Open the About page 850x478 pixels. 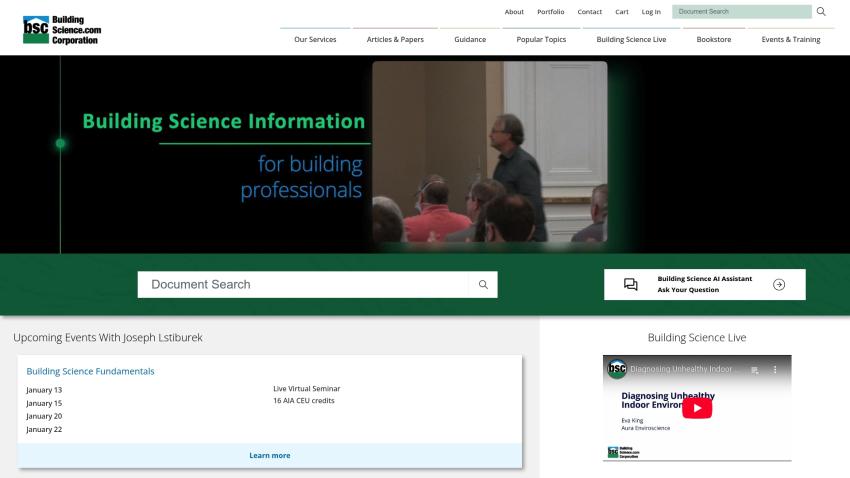(x=514, y=11)
